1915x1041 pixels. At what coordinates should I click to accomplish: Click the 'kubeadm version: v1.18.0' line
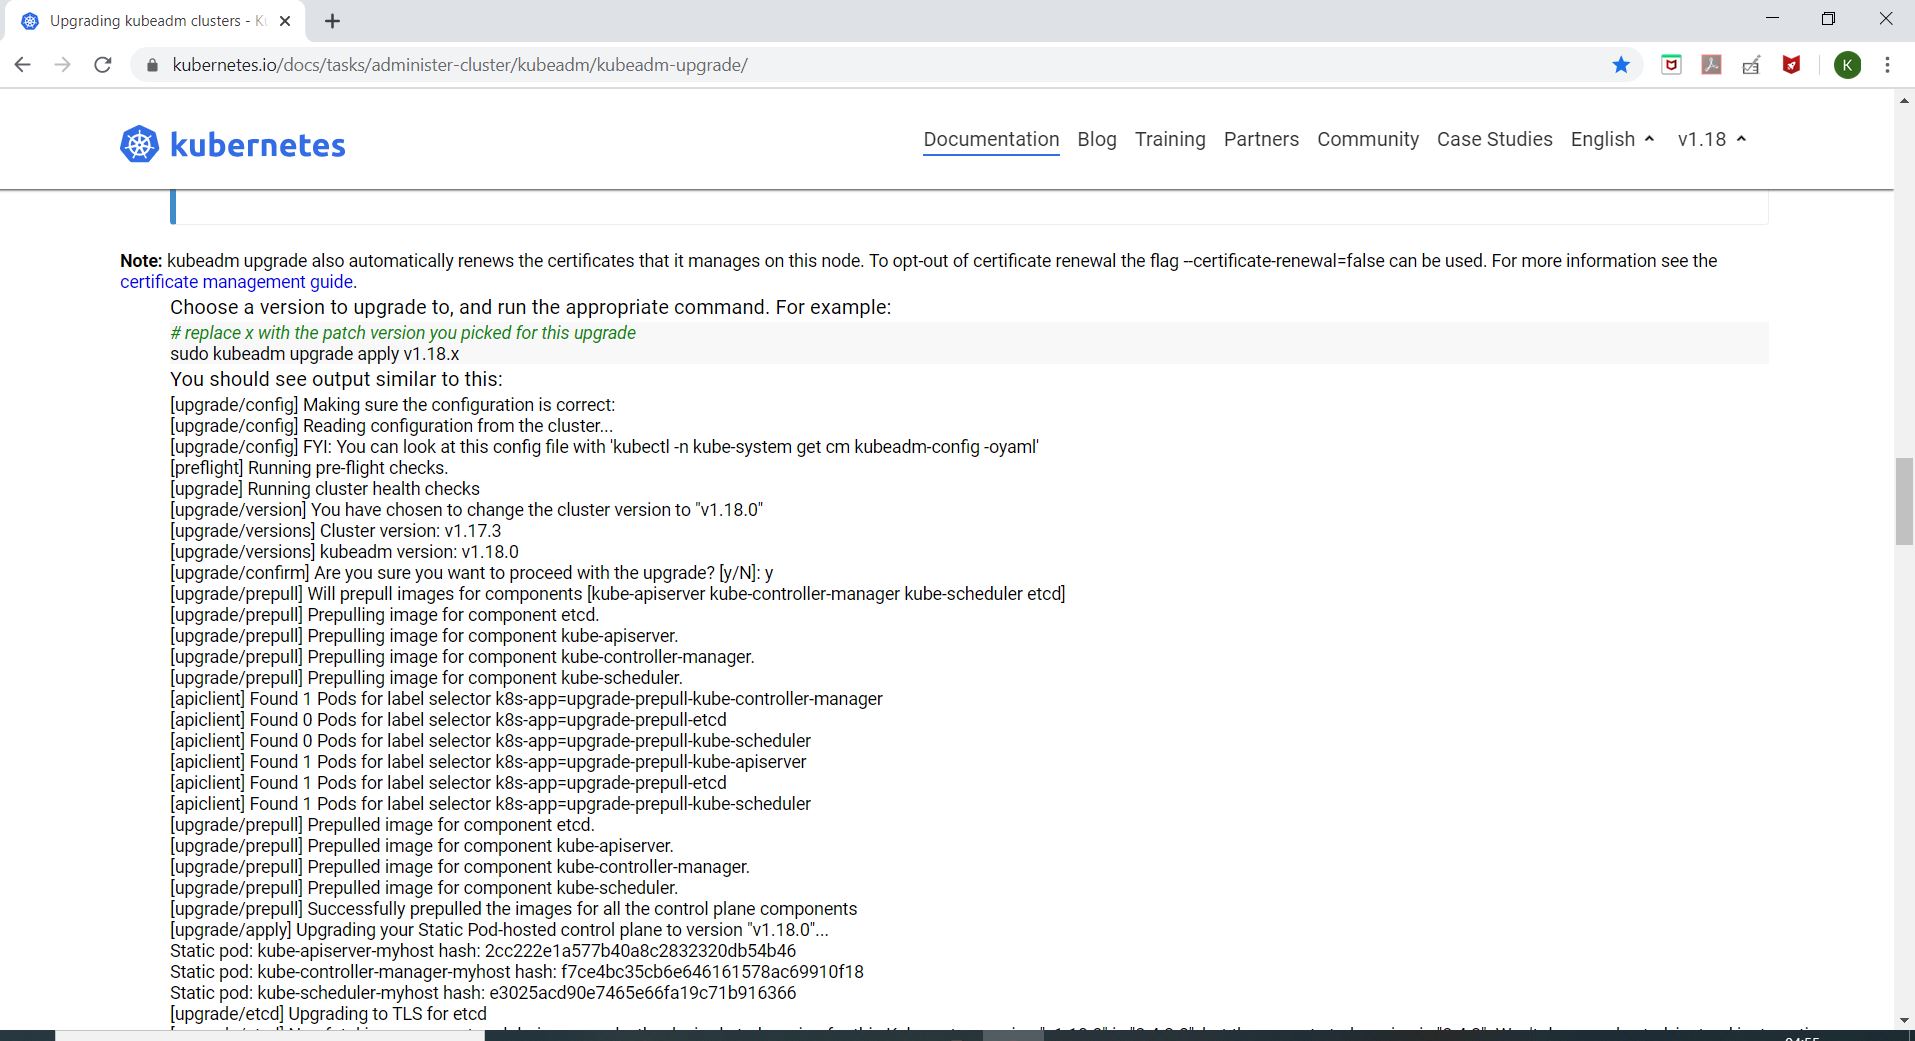pos(345,552)
